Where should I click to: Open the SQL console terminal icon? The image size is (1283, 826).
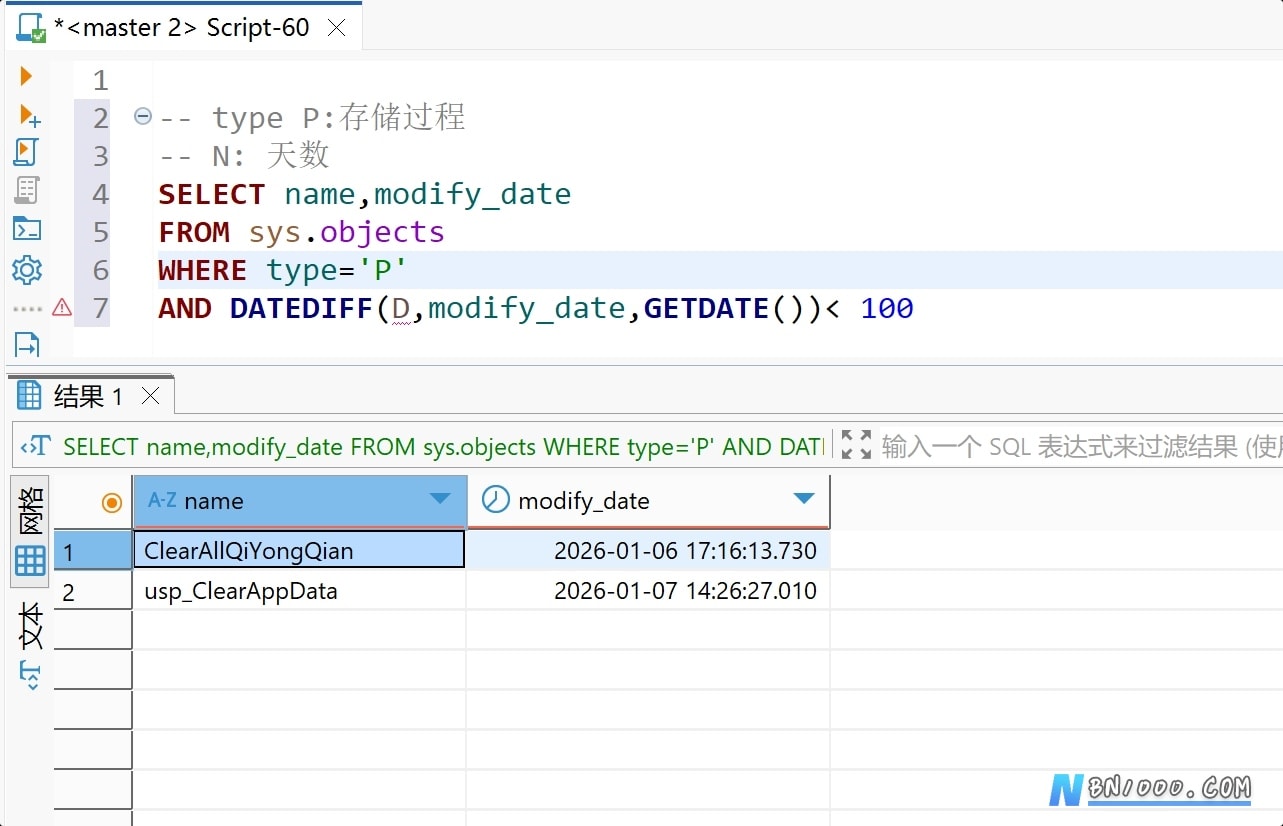[x=27, y=229]
